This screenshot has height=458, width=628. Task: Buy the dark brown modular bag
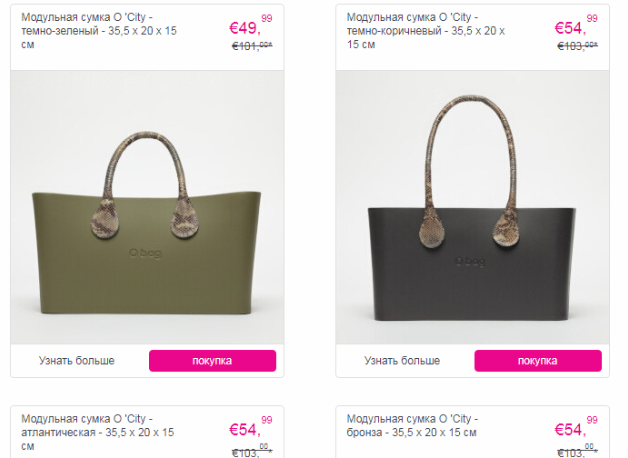tap(538, 361)
